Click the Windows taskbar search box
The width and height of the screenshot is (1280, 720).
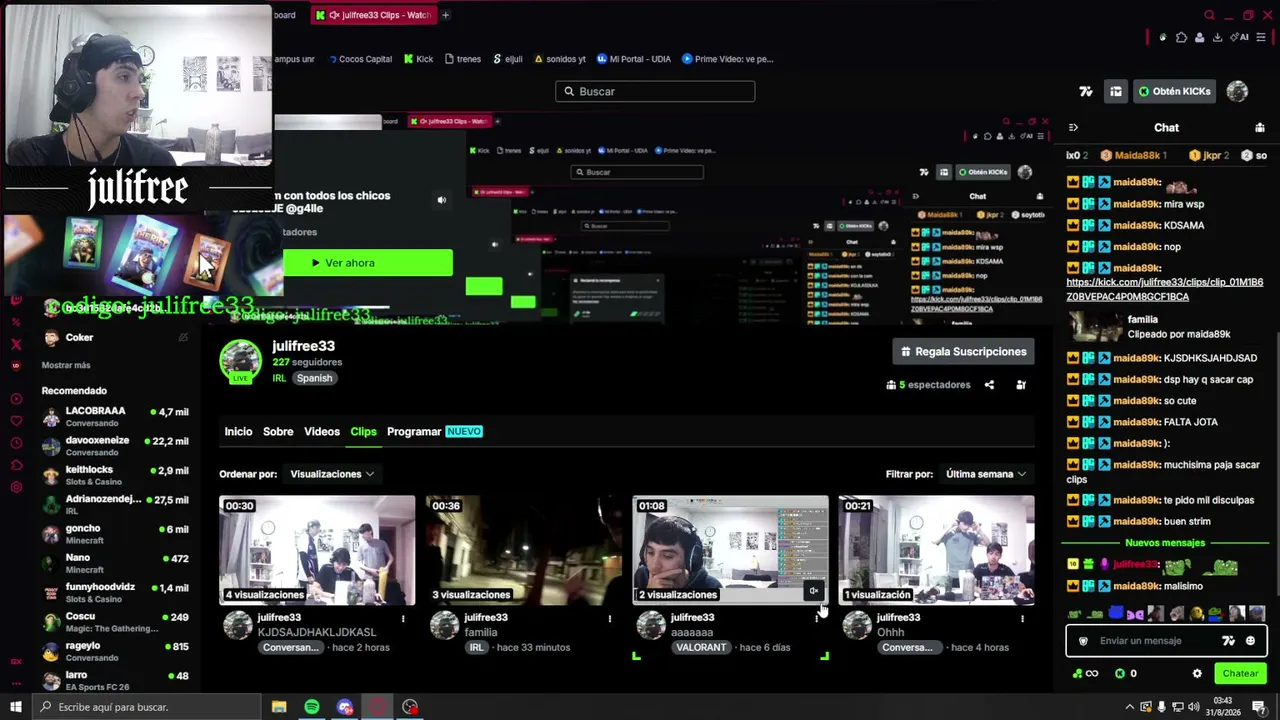click(148, 707)
